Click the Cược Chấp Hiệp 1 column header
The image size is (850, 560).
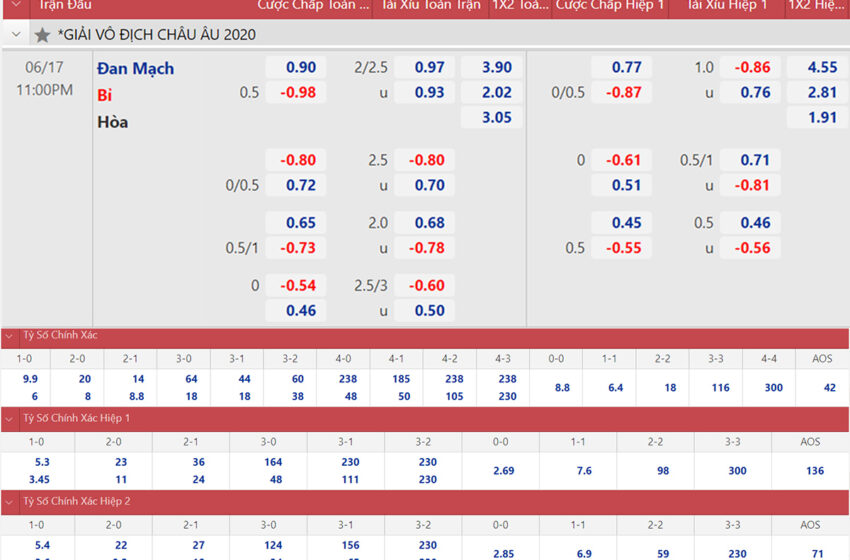point(610,5)
